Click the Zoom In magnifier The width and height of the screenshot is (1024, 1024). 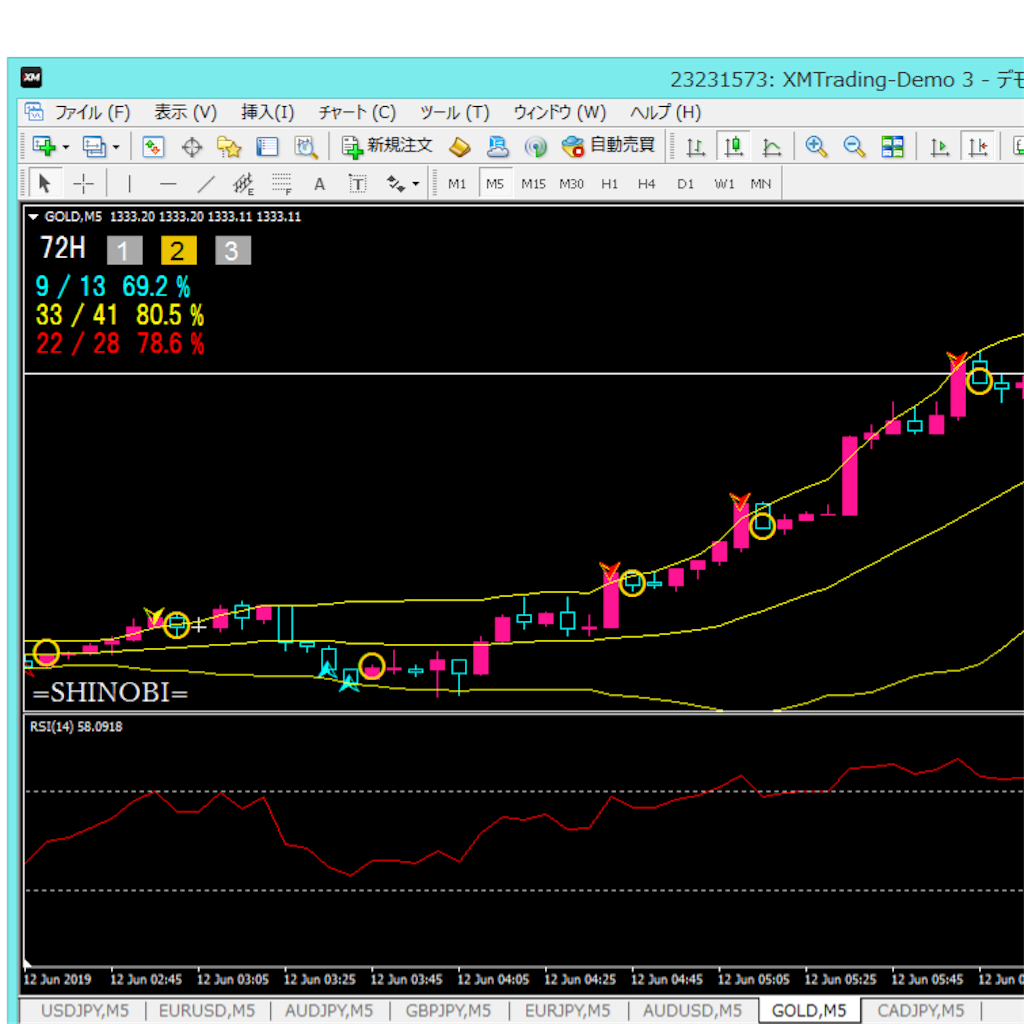pos(816,146)
